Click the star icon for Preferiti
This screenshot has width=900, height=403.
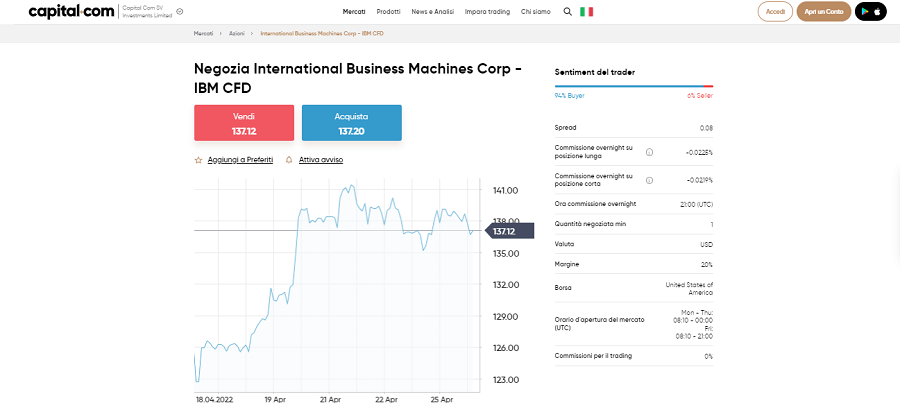[199, 160]
